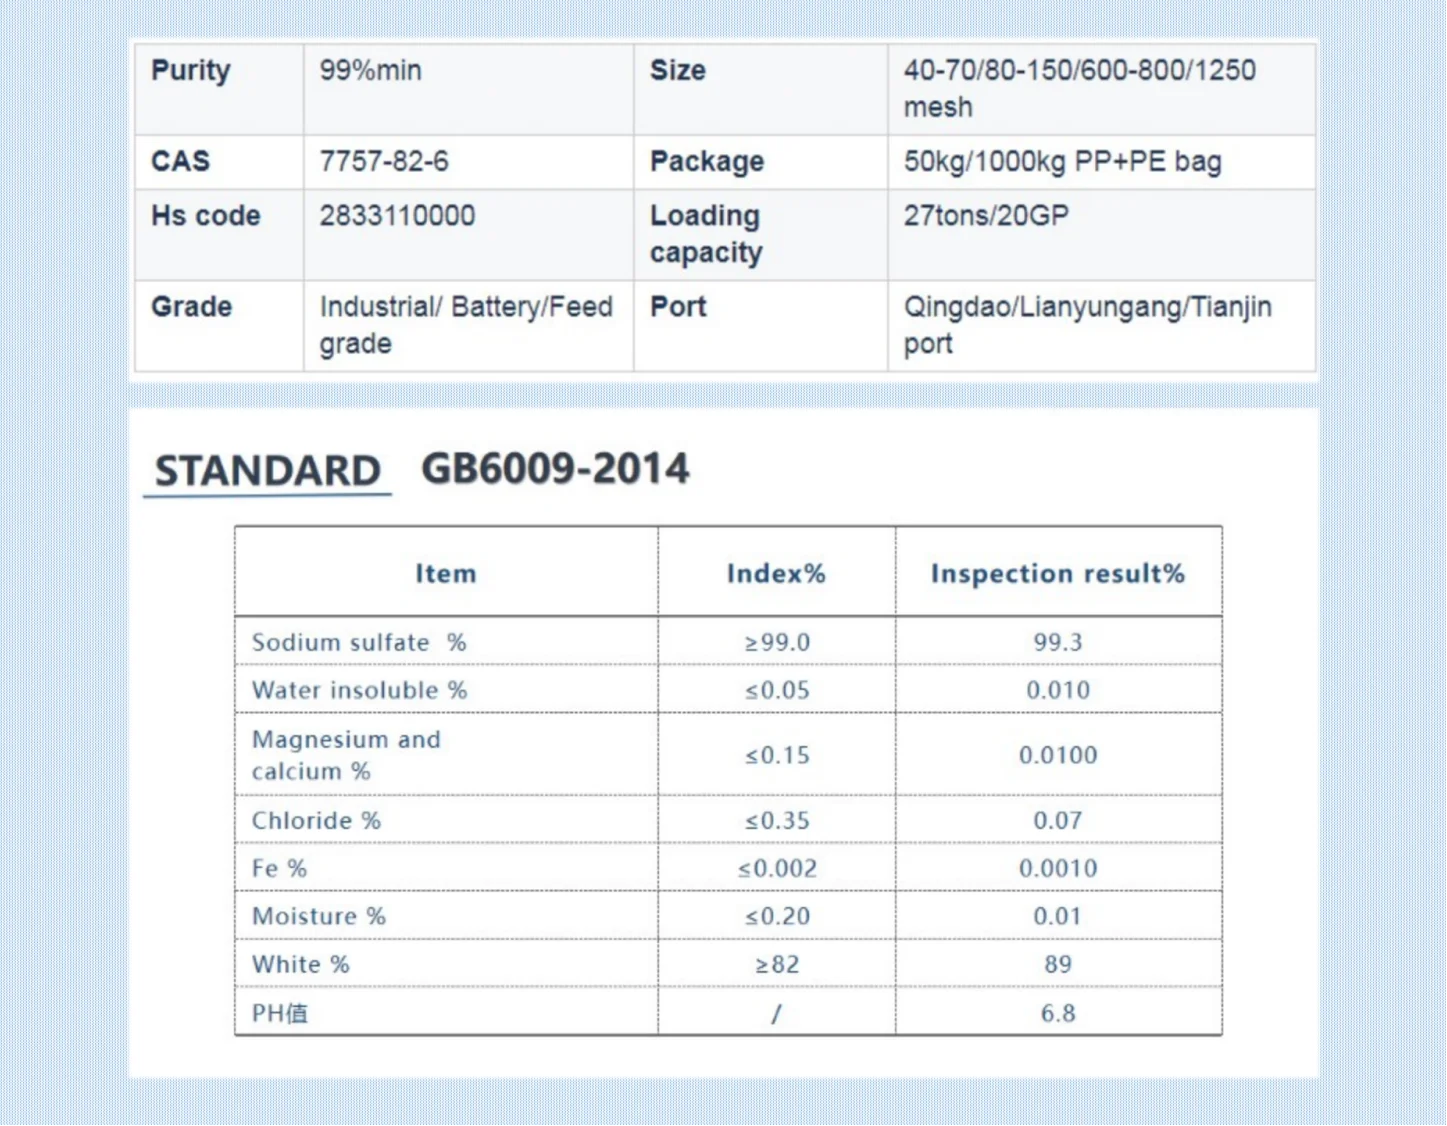Click the 'Fe %' row label
This screenshot has height=1126, width=1447.
[x=279, y=868]
